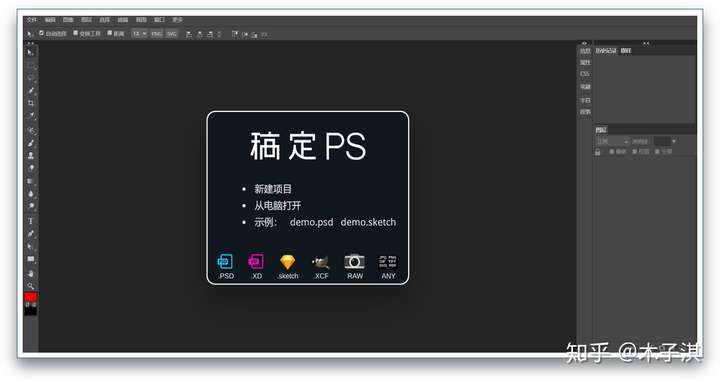Click the SVG export button
This screenshot has height=383, width=720.
171,34
